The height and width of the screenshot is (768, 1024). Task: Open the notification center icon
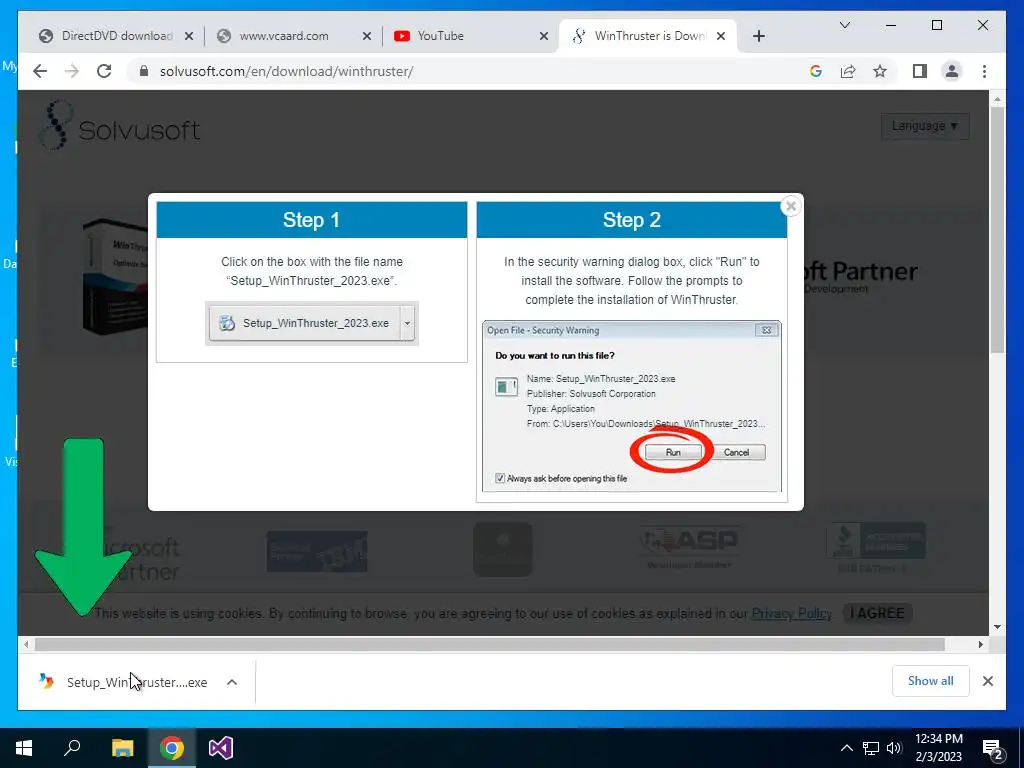pos(993,750)
